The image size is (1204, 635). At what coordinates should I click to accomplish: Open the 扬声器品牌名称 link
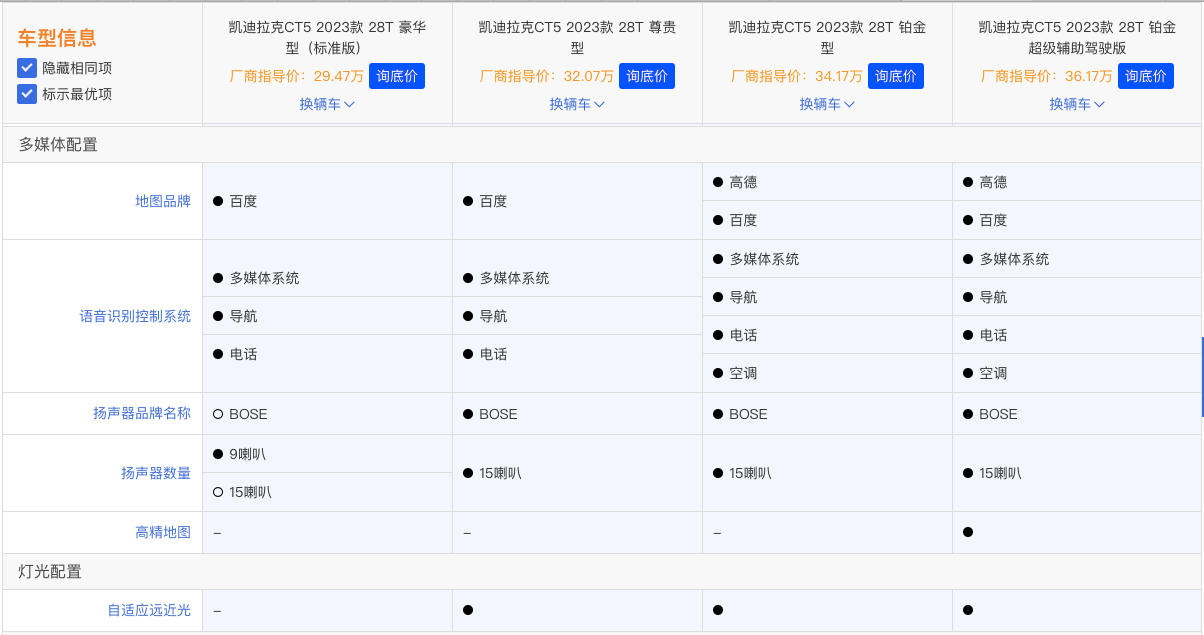[x=142, y=413]
